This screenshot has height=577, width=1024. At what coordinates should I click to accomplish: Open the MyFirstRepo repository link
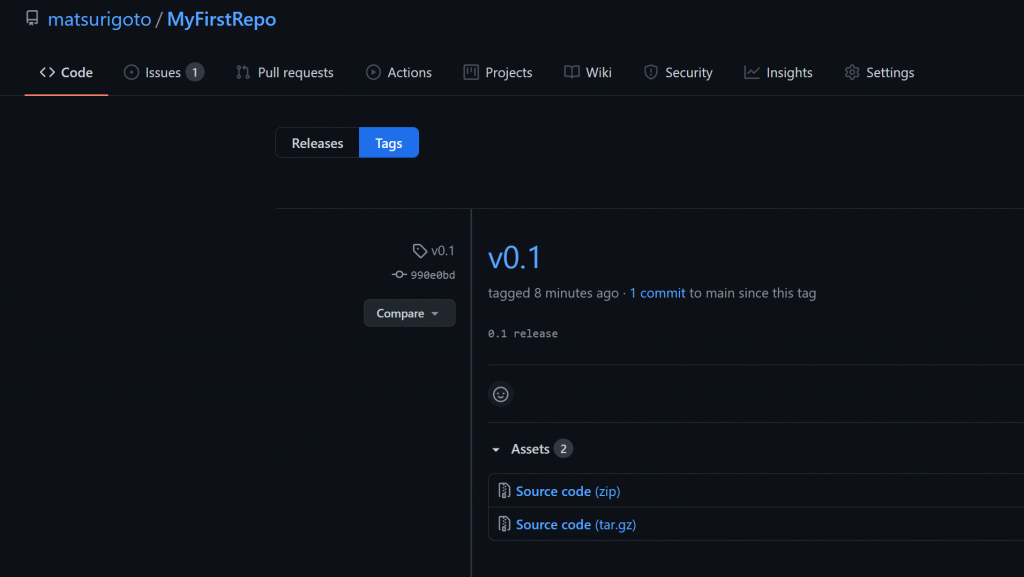[221, 20]
